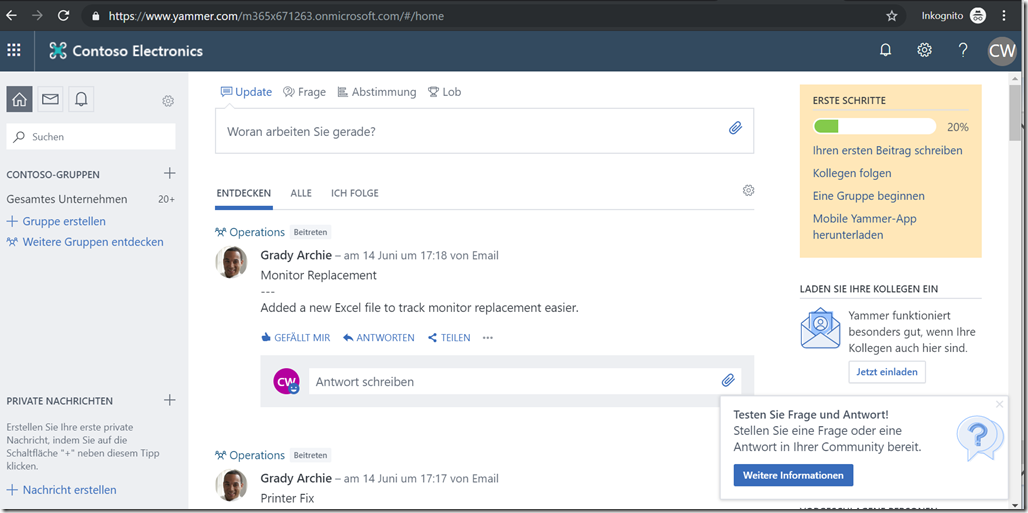This screenshot has height=513, width=1028.
Task: Open Eine Gruppe beginnen link
Action: [869, 196]
